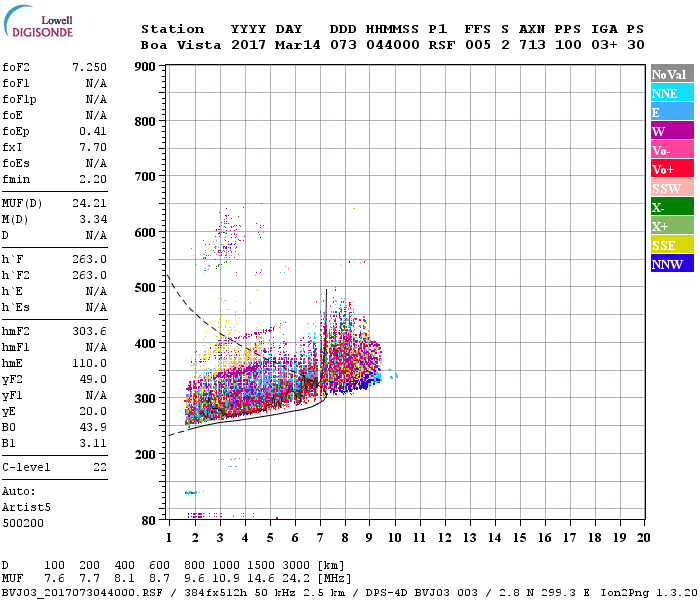Click the SSW legend swatch

[x=672, y=188]
